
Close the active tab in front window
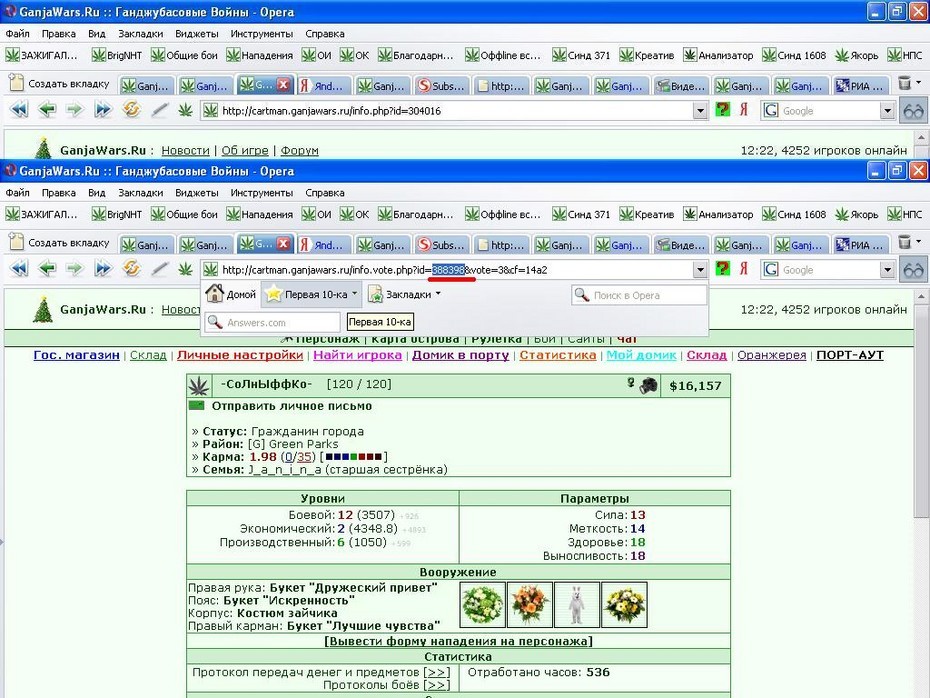(x=284, y=243)
